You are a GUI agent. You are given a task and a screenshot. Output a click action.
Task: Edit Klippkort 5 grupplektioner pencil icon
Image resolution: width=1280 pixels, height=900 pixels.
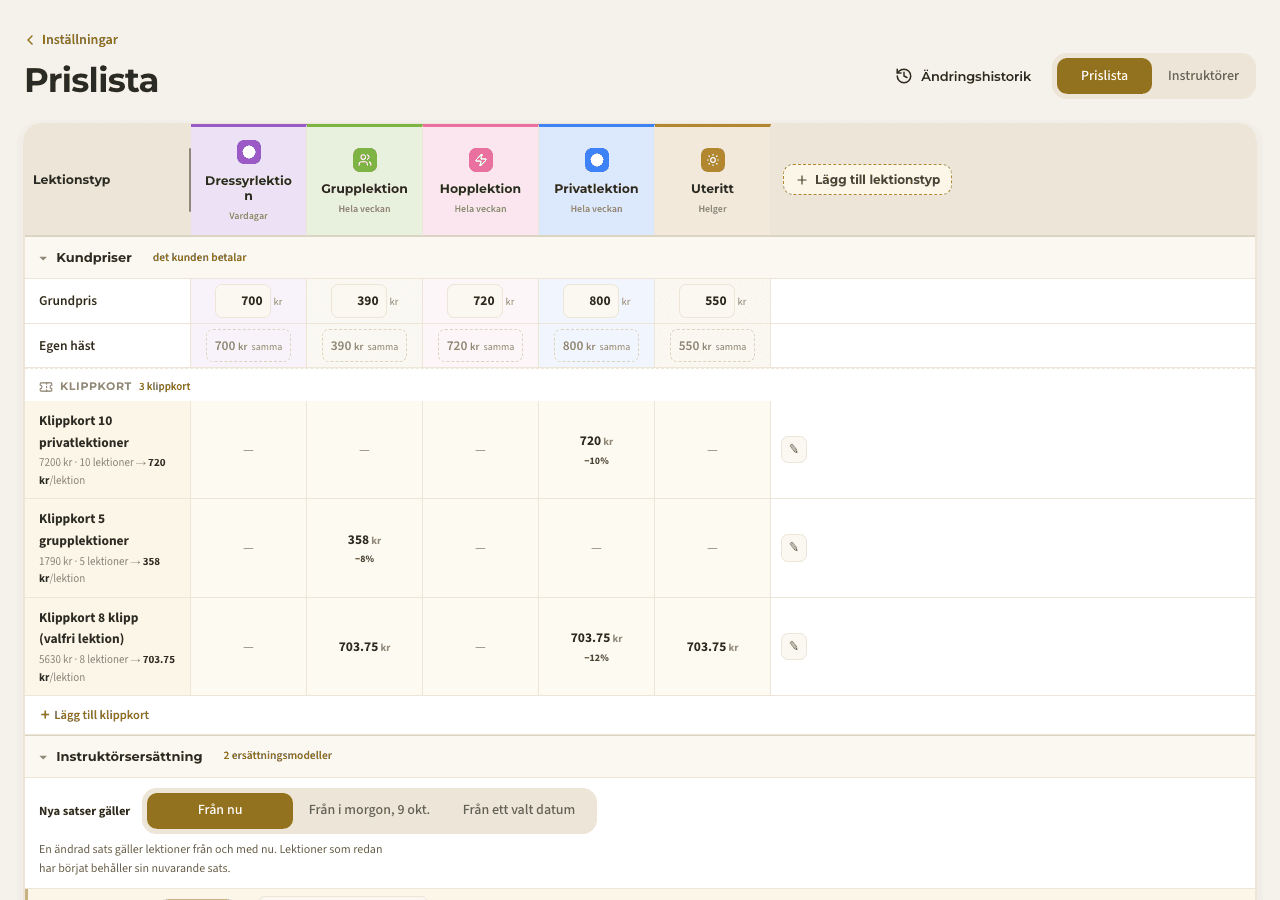point(794,548)
